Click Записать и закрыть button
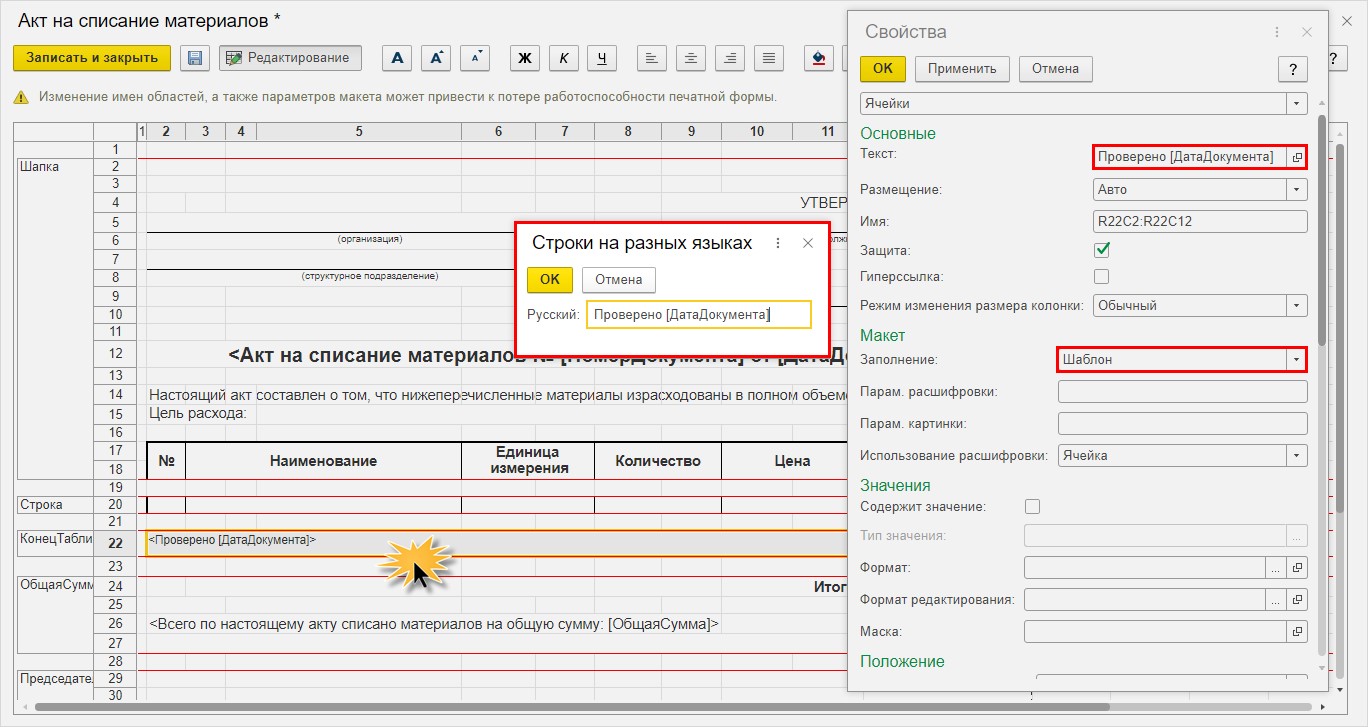This screenshot has width=1368, height=727. pyautogui.click(x=92, y=58)
